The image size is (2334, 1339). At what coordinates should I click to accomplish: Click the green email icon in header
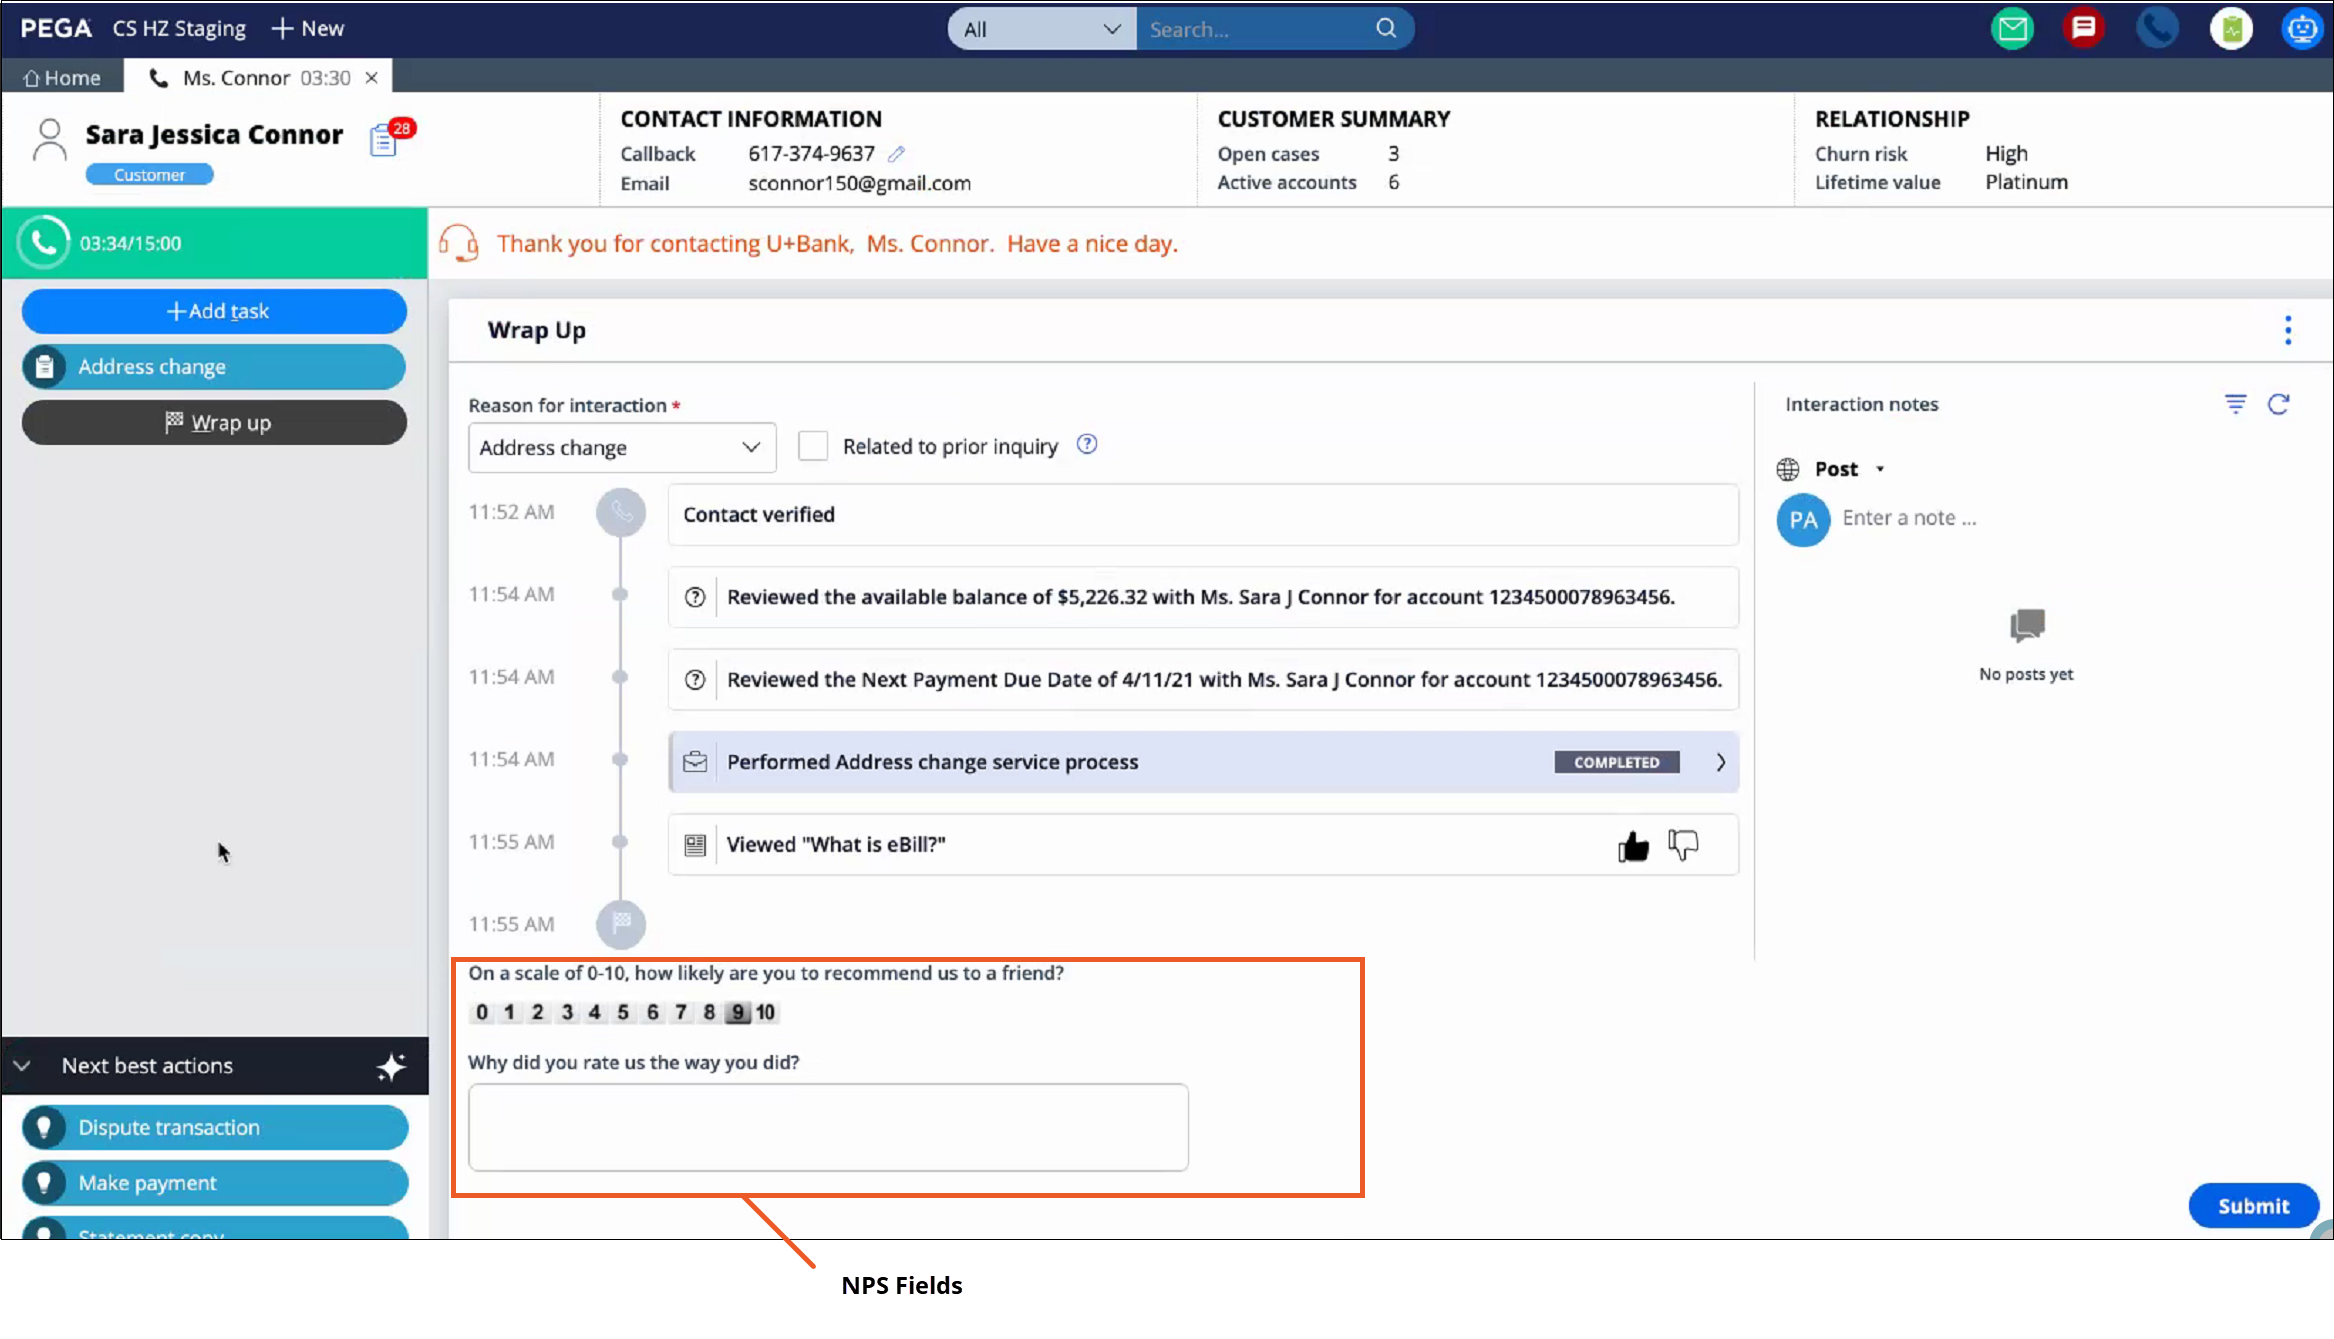(x=2012, y=29)
